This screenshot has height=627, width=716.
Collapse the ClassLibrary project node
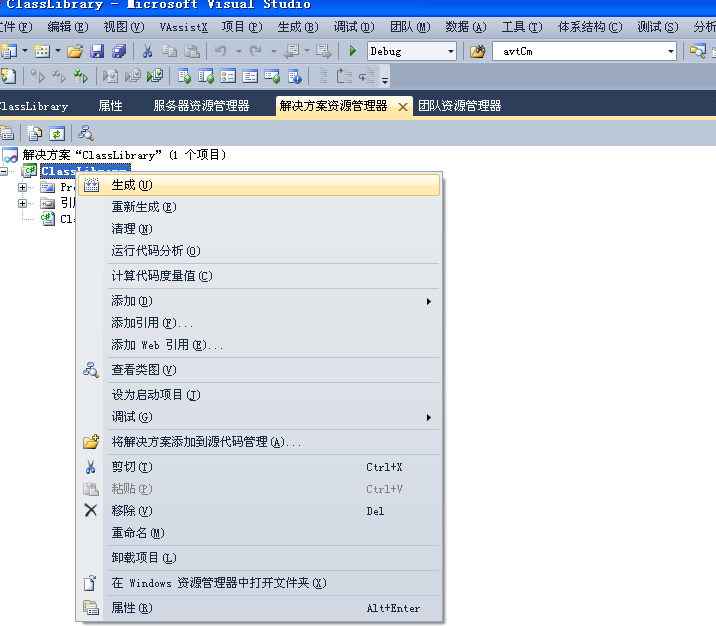click(4, 171)
